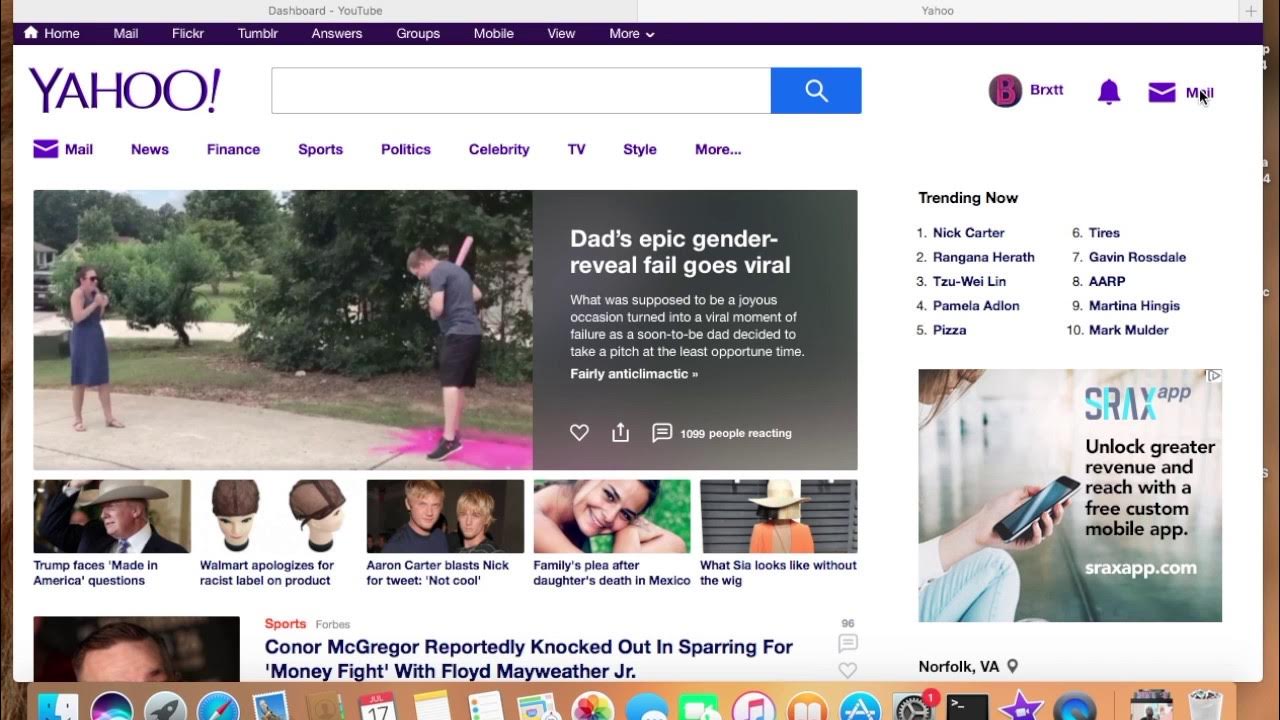Open Mail via the envelope icon next to Brxtt
Screen dimensions: 1280x720
[x=1162, y=92]
